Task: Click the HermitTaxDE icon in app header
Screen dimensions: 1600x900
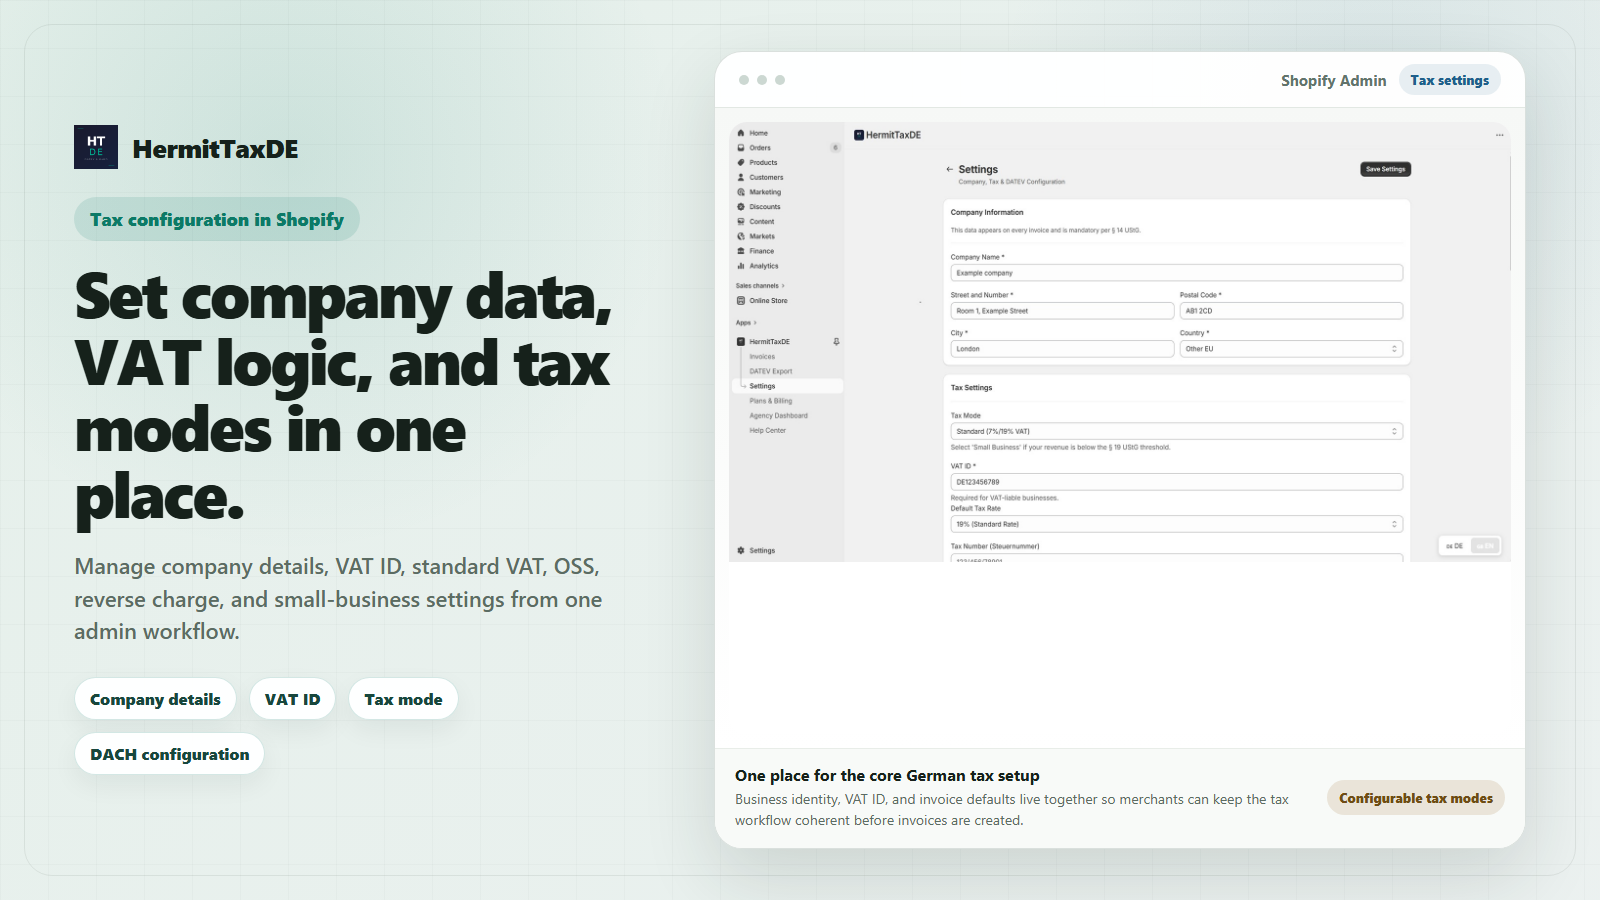Action: click(x=859, y=135)
